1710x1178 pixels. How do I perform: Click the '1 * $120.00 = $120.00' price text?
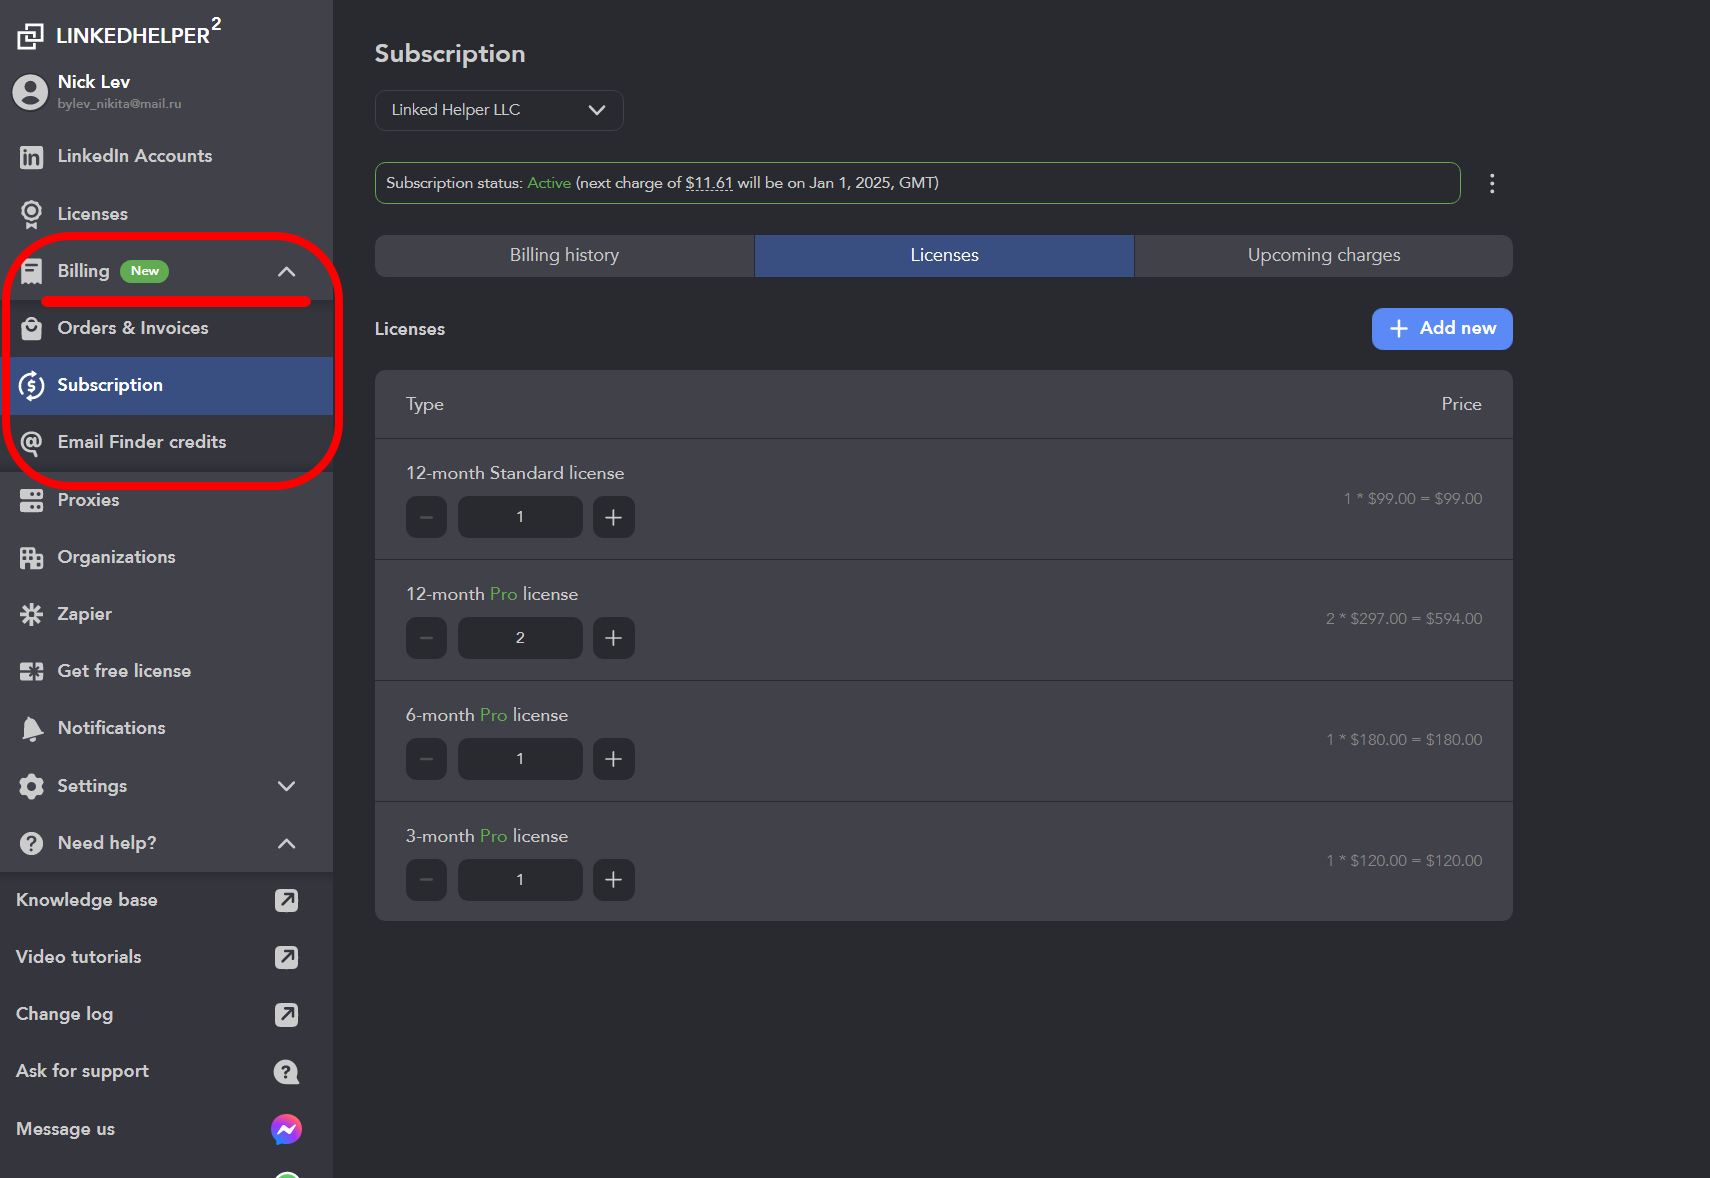[x=1404, y=861]
